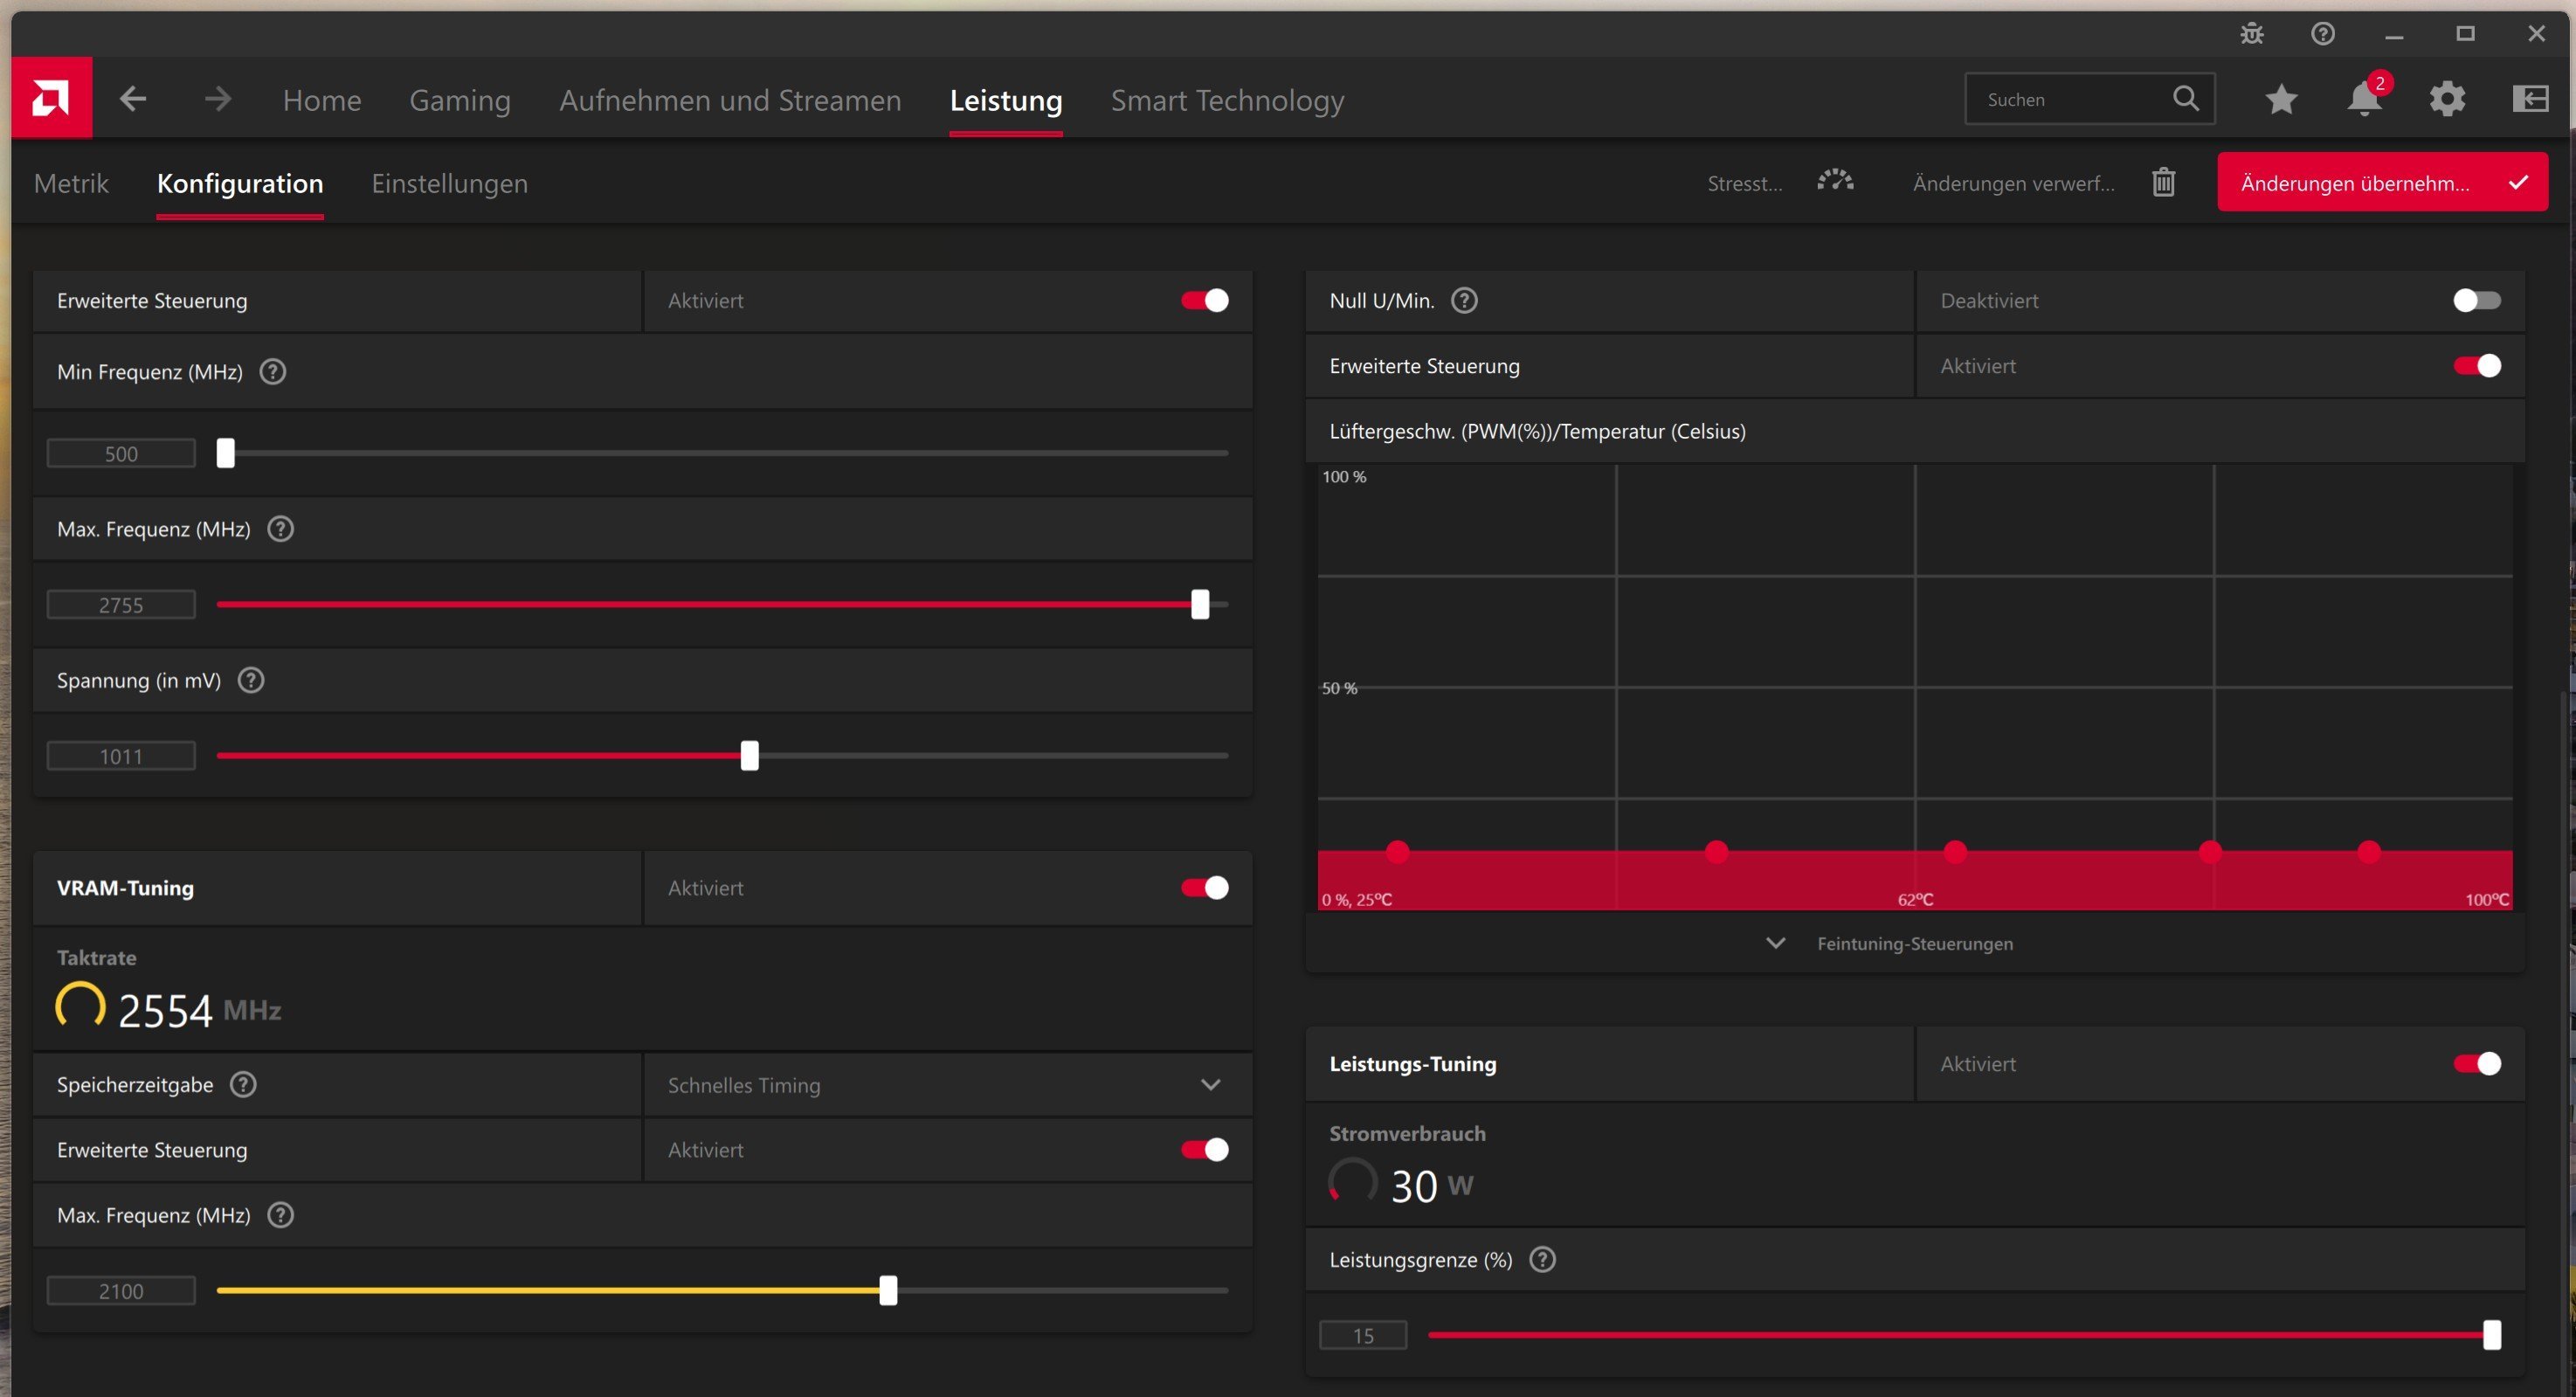Screen dimensions: 2576x1397
Task: Open the settings gear icon
Action: click(x=2447, y=99)
